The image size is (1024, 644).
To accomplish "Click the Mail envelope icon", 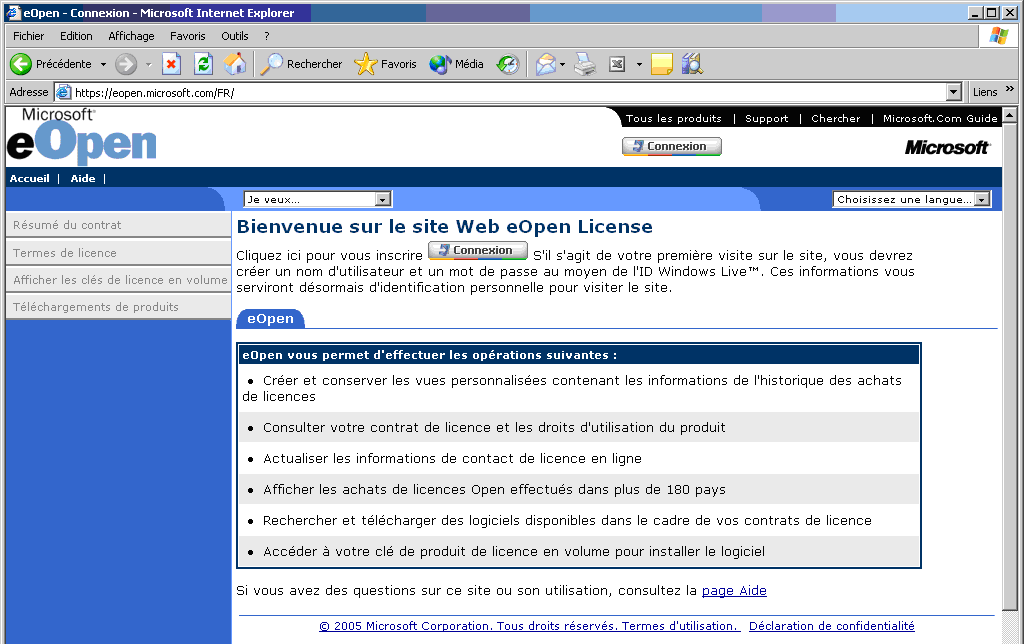I will point(545,64).
